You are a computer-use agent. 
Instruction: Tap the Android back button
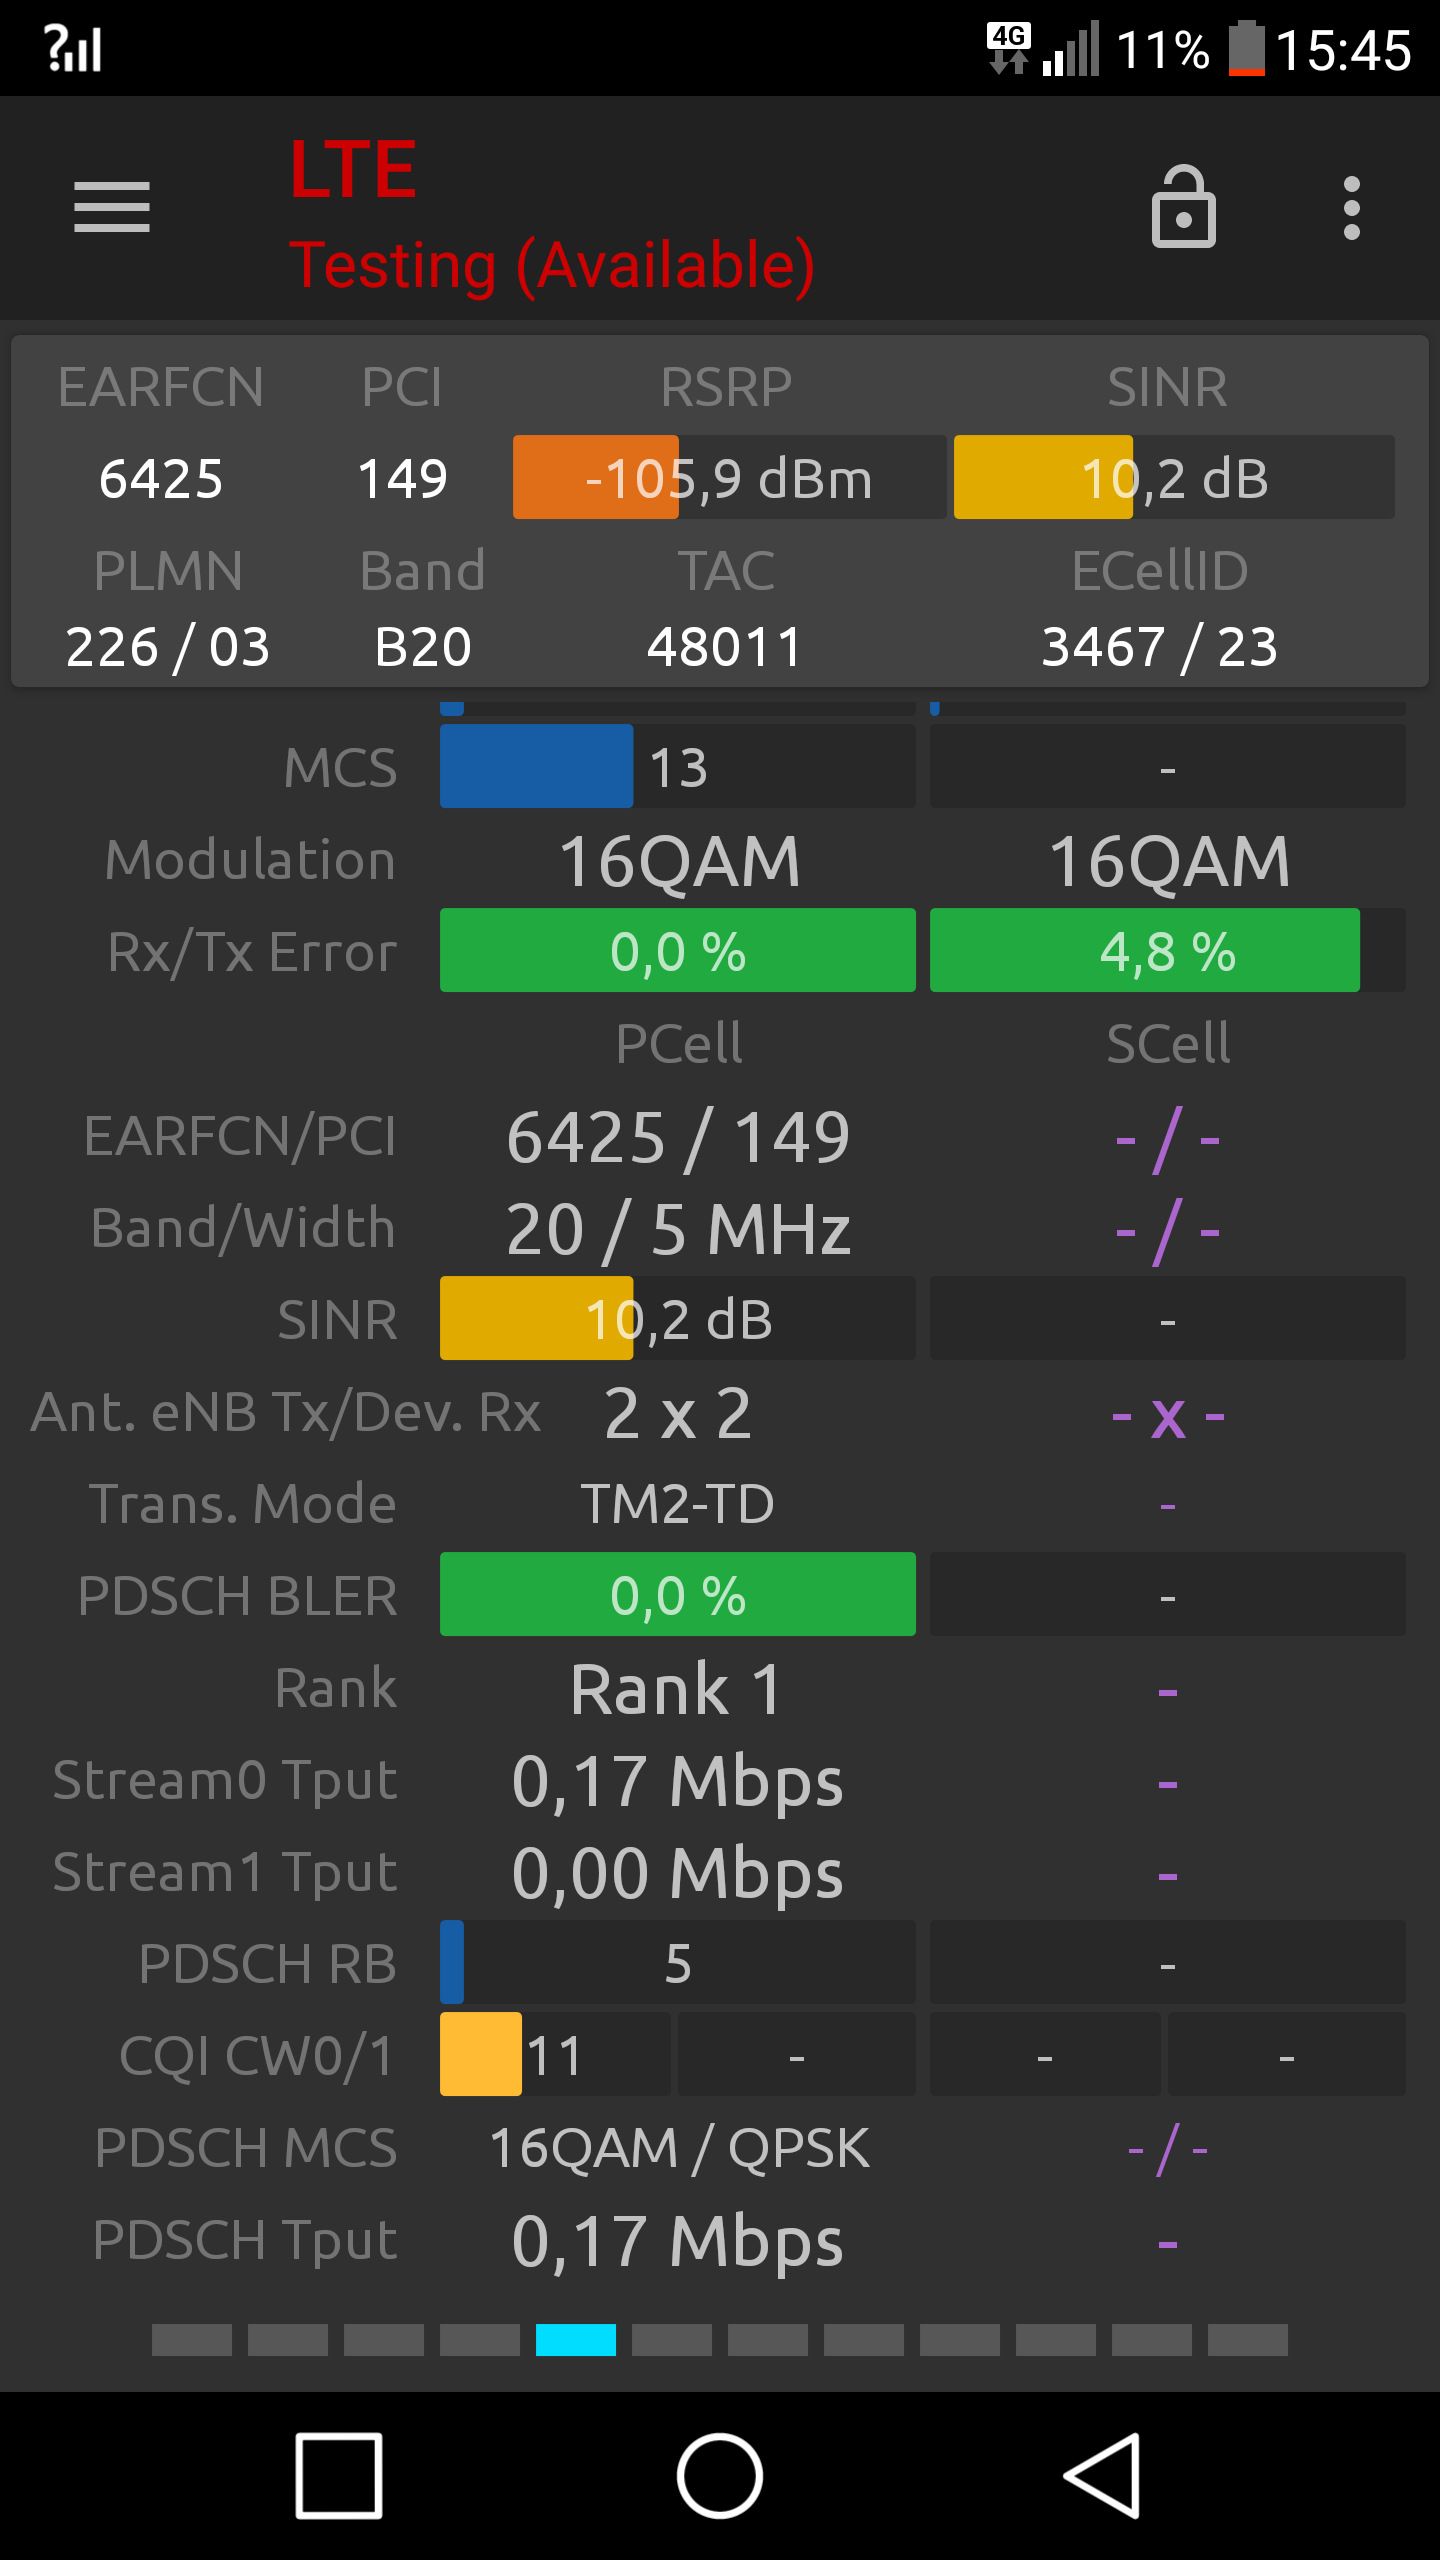click(x=1103, y=2475)
